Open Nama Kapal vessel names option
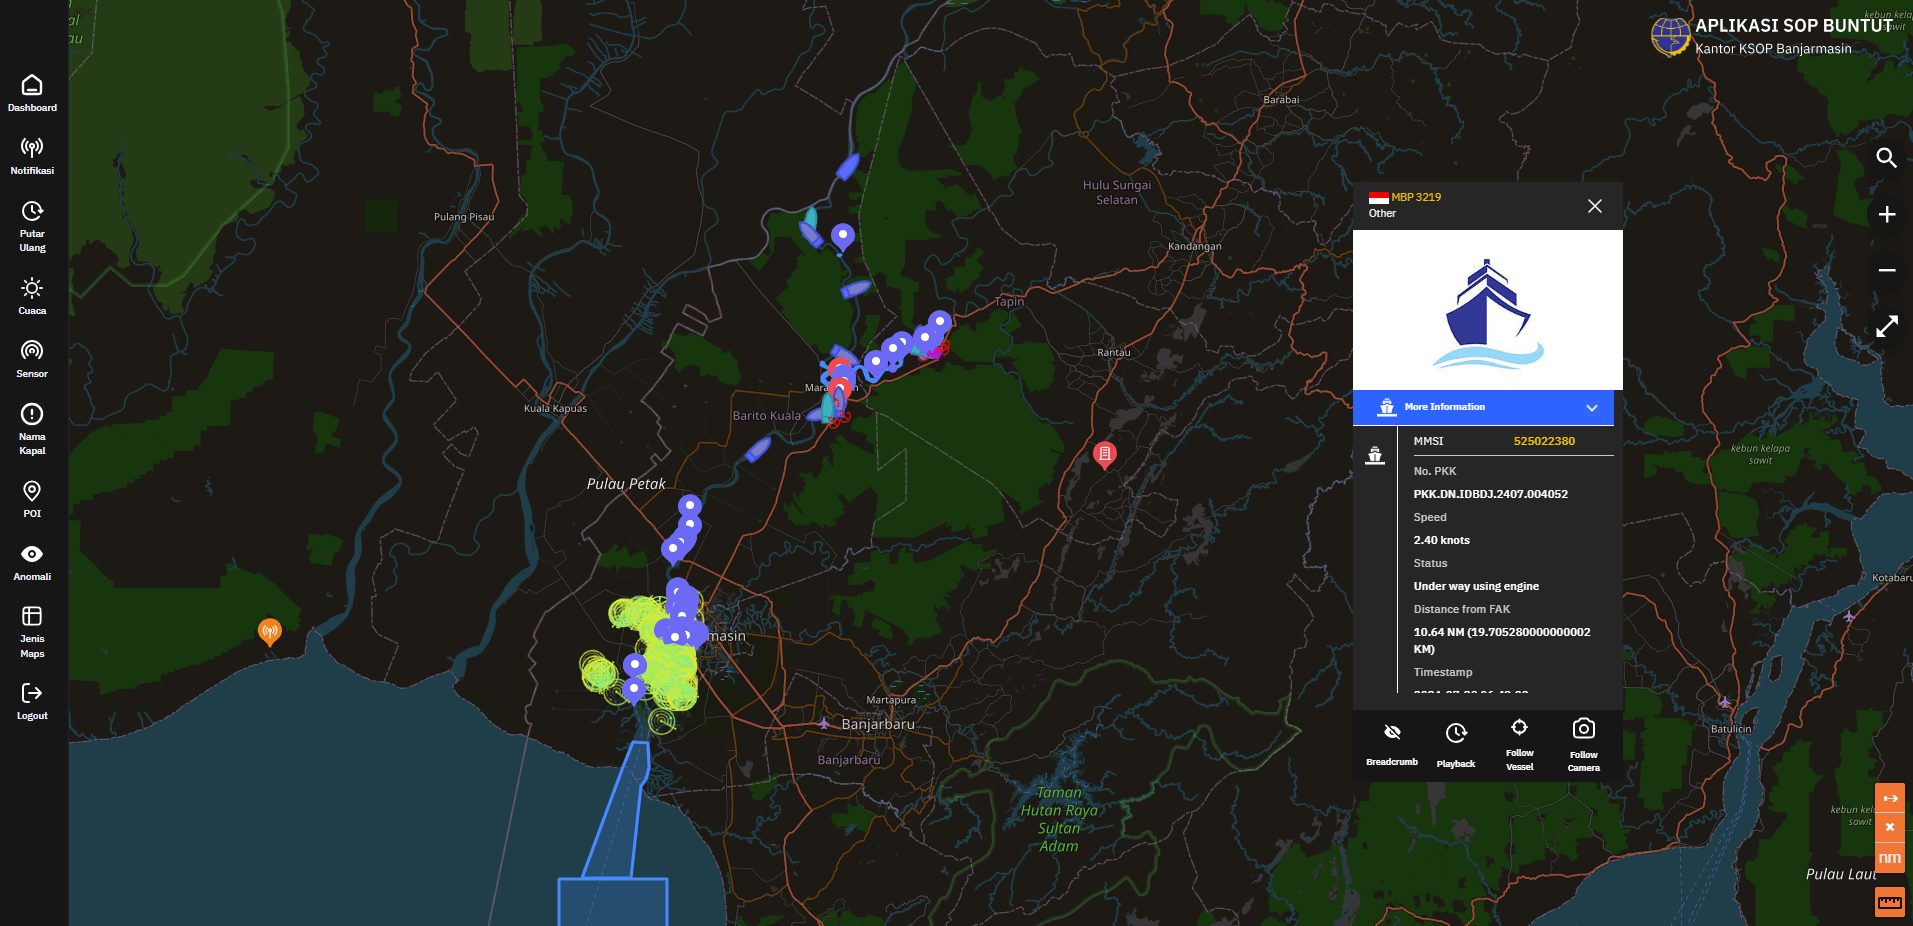The image size is (1913, 926). coord(32,429)
